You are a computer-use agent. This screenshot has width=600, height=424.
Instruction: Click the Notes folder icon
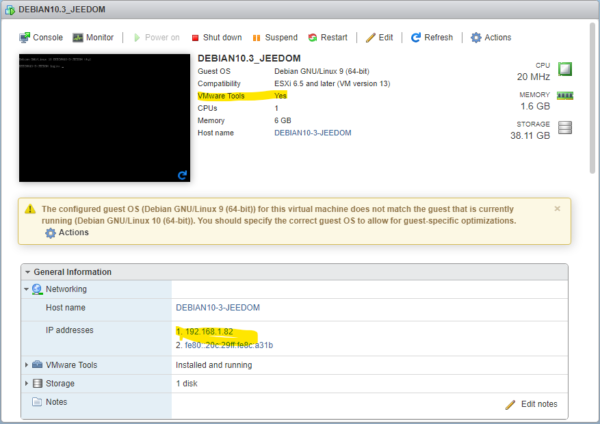[x=37, y=402]
